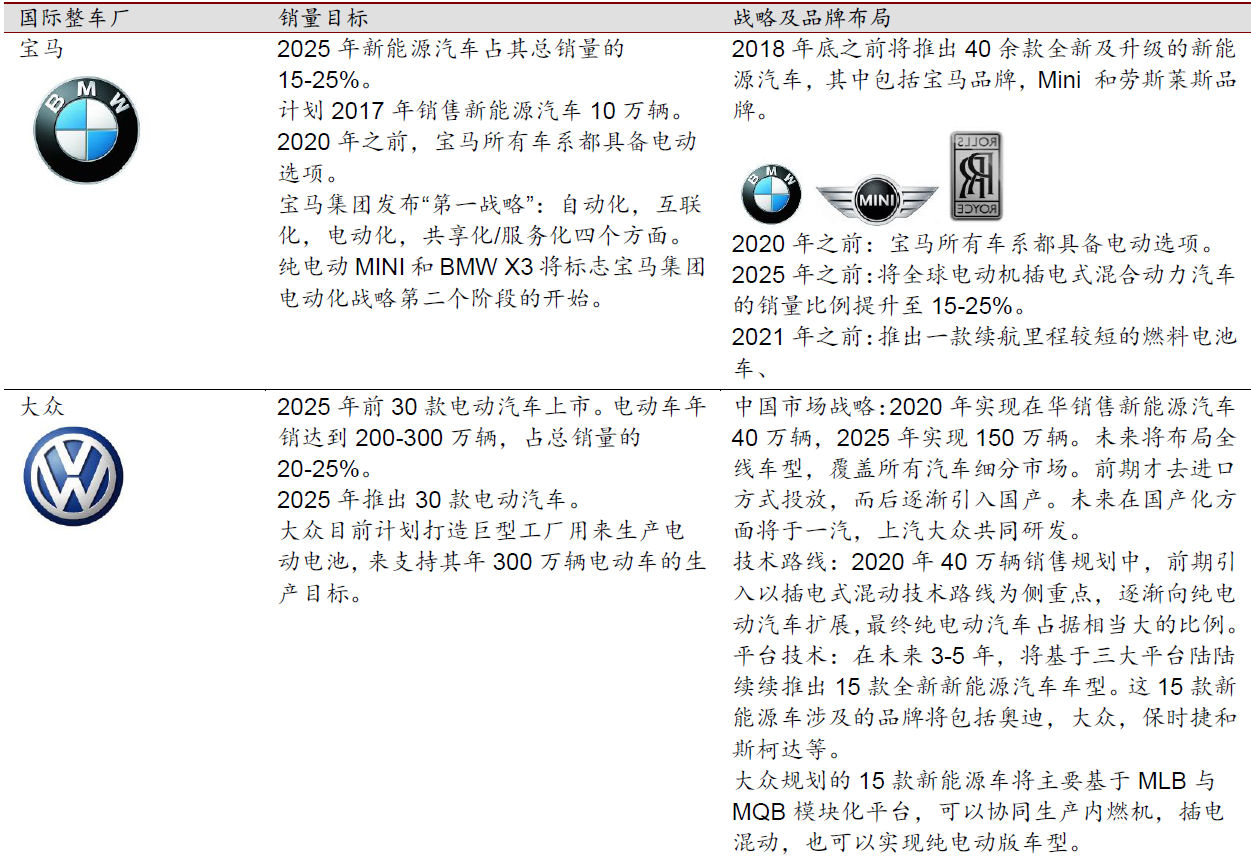1251x860 pixels.
Task: Select the line starting 纯电动 MINI 和 BMW X3
Action: [492, 267]
